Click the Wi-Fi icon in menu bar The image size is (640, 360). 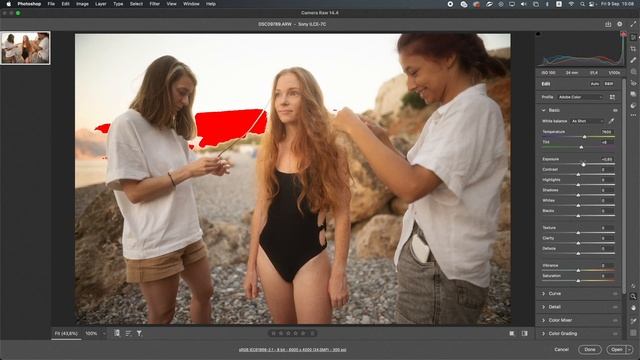click(571, 4)
